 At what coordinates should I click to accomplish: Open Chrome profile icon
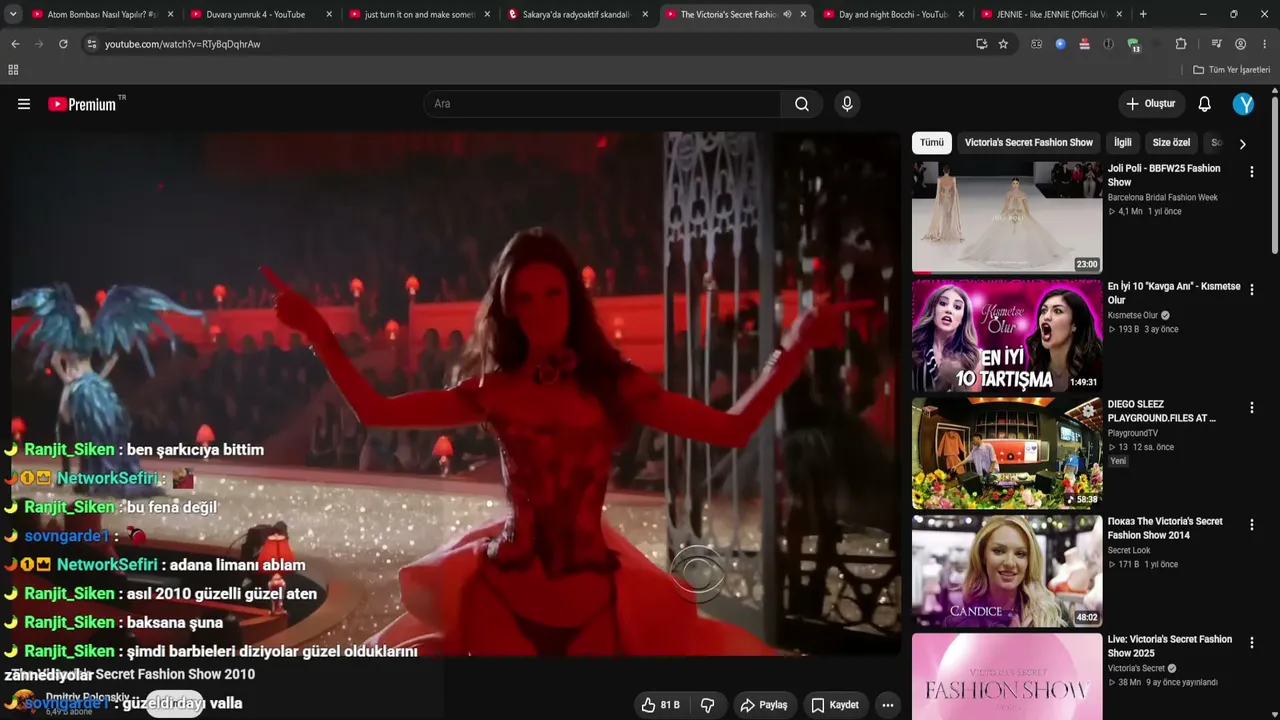[x=1240, y=44]
